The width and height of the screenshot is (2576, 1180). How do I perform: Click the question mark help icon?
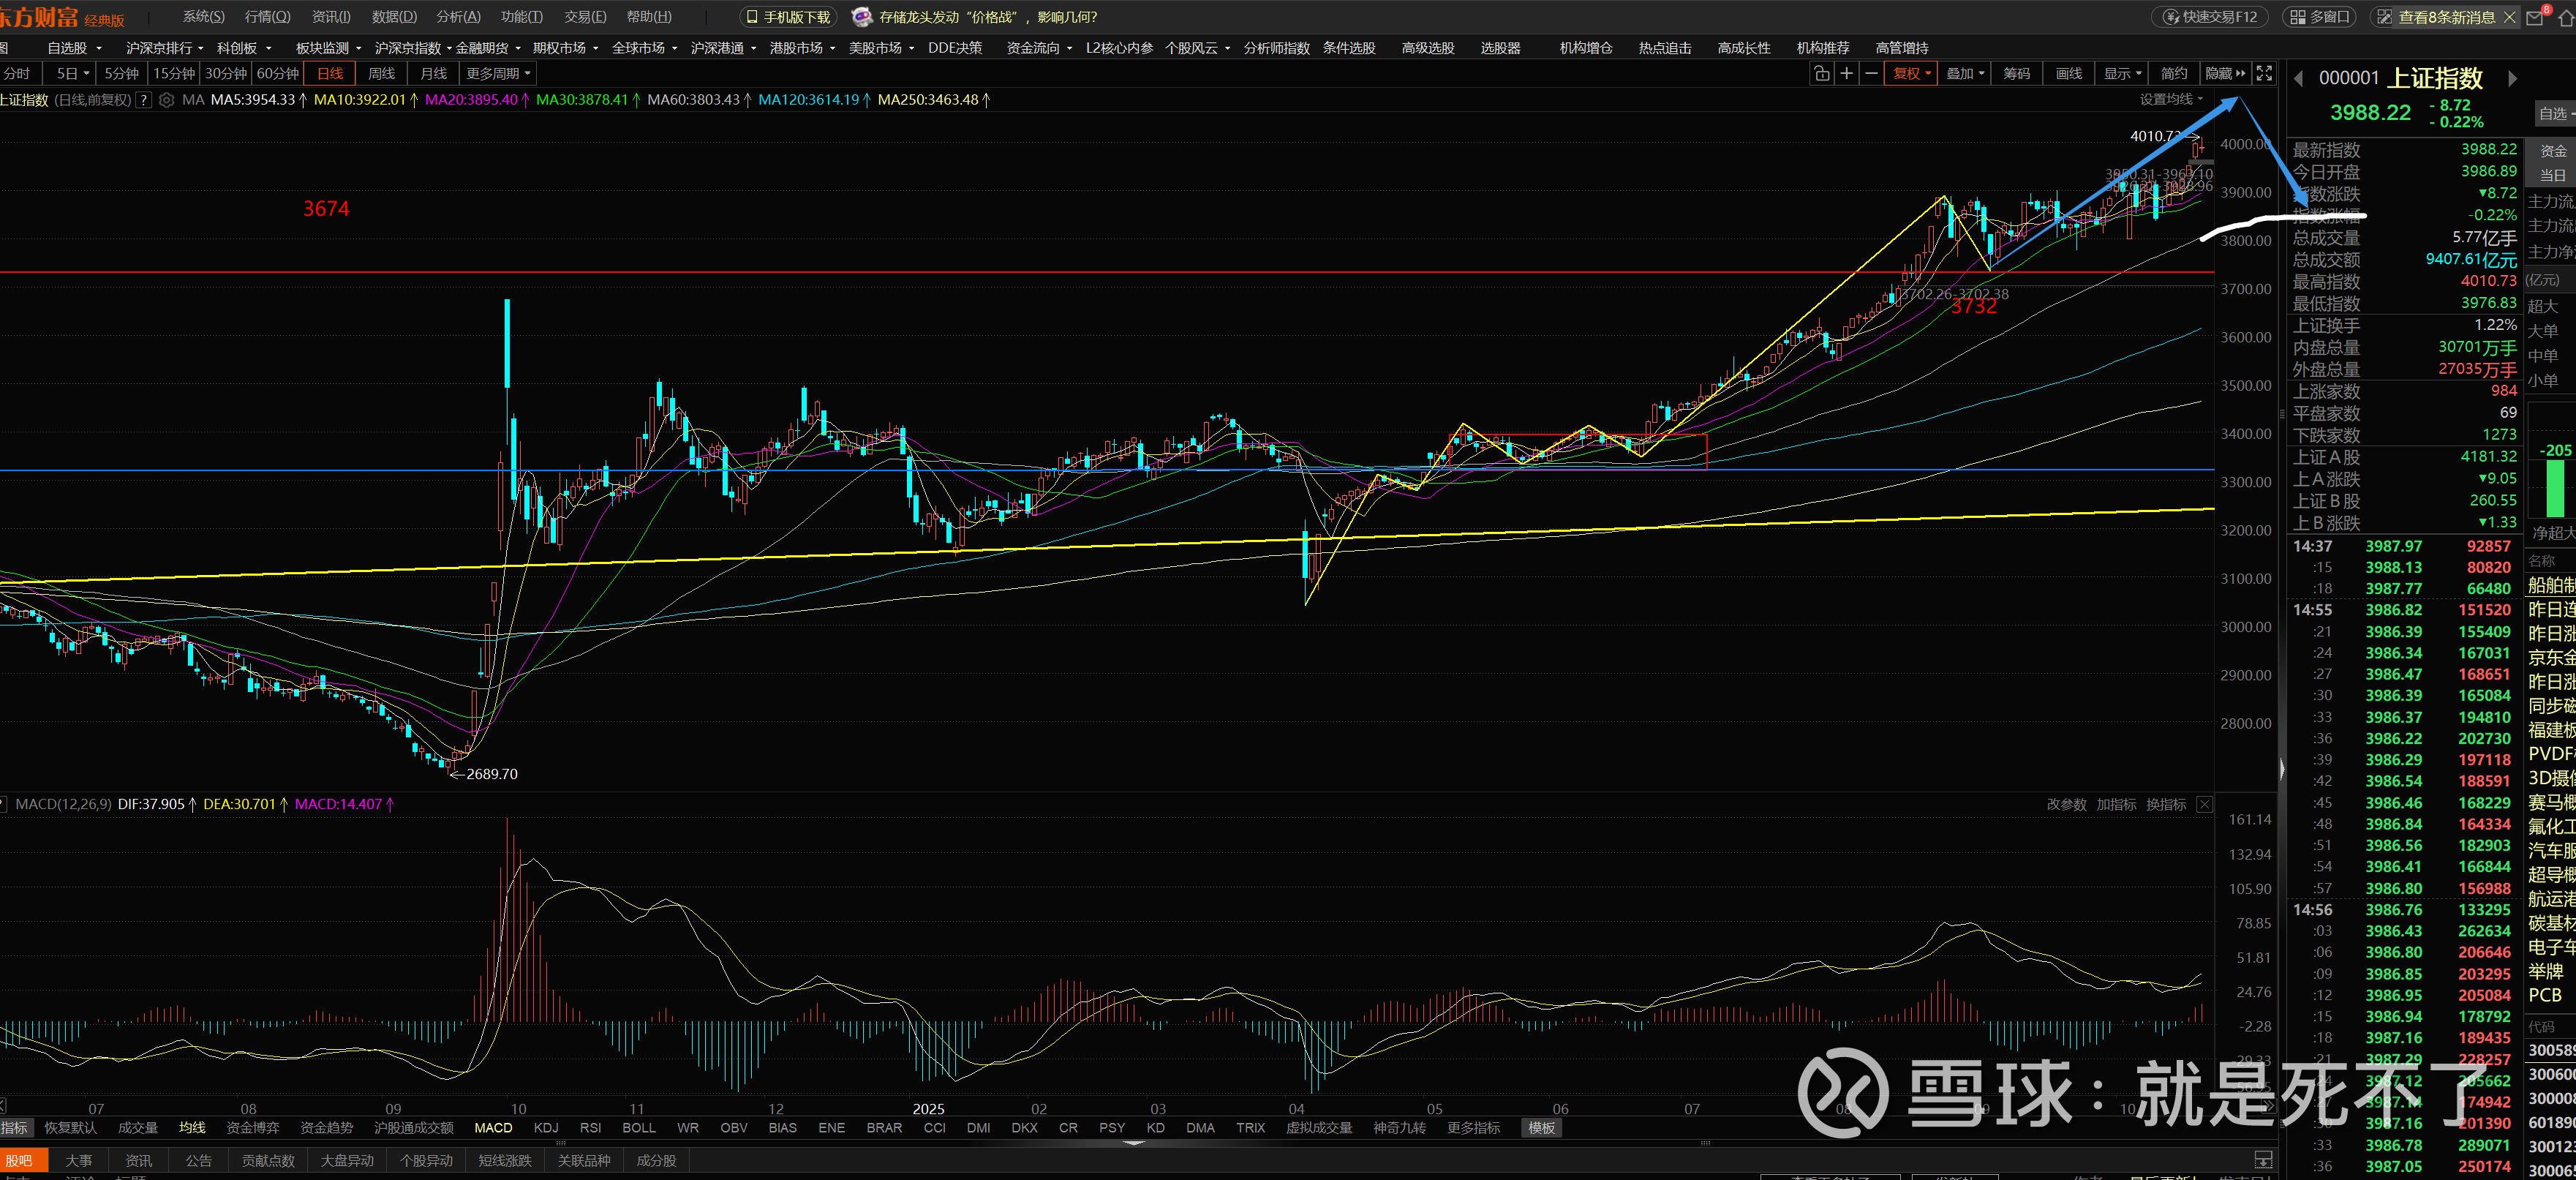click(144, 100)
